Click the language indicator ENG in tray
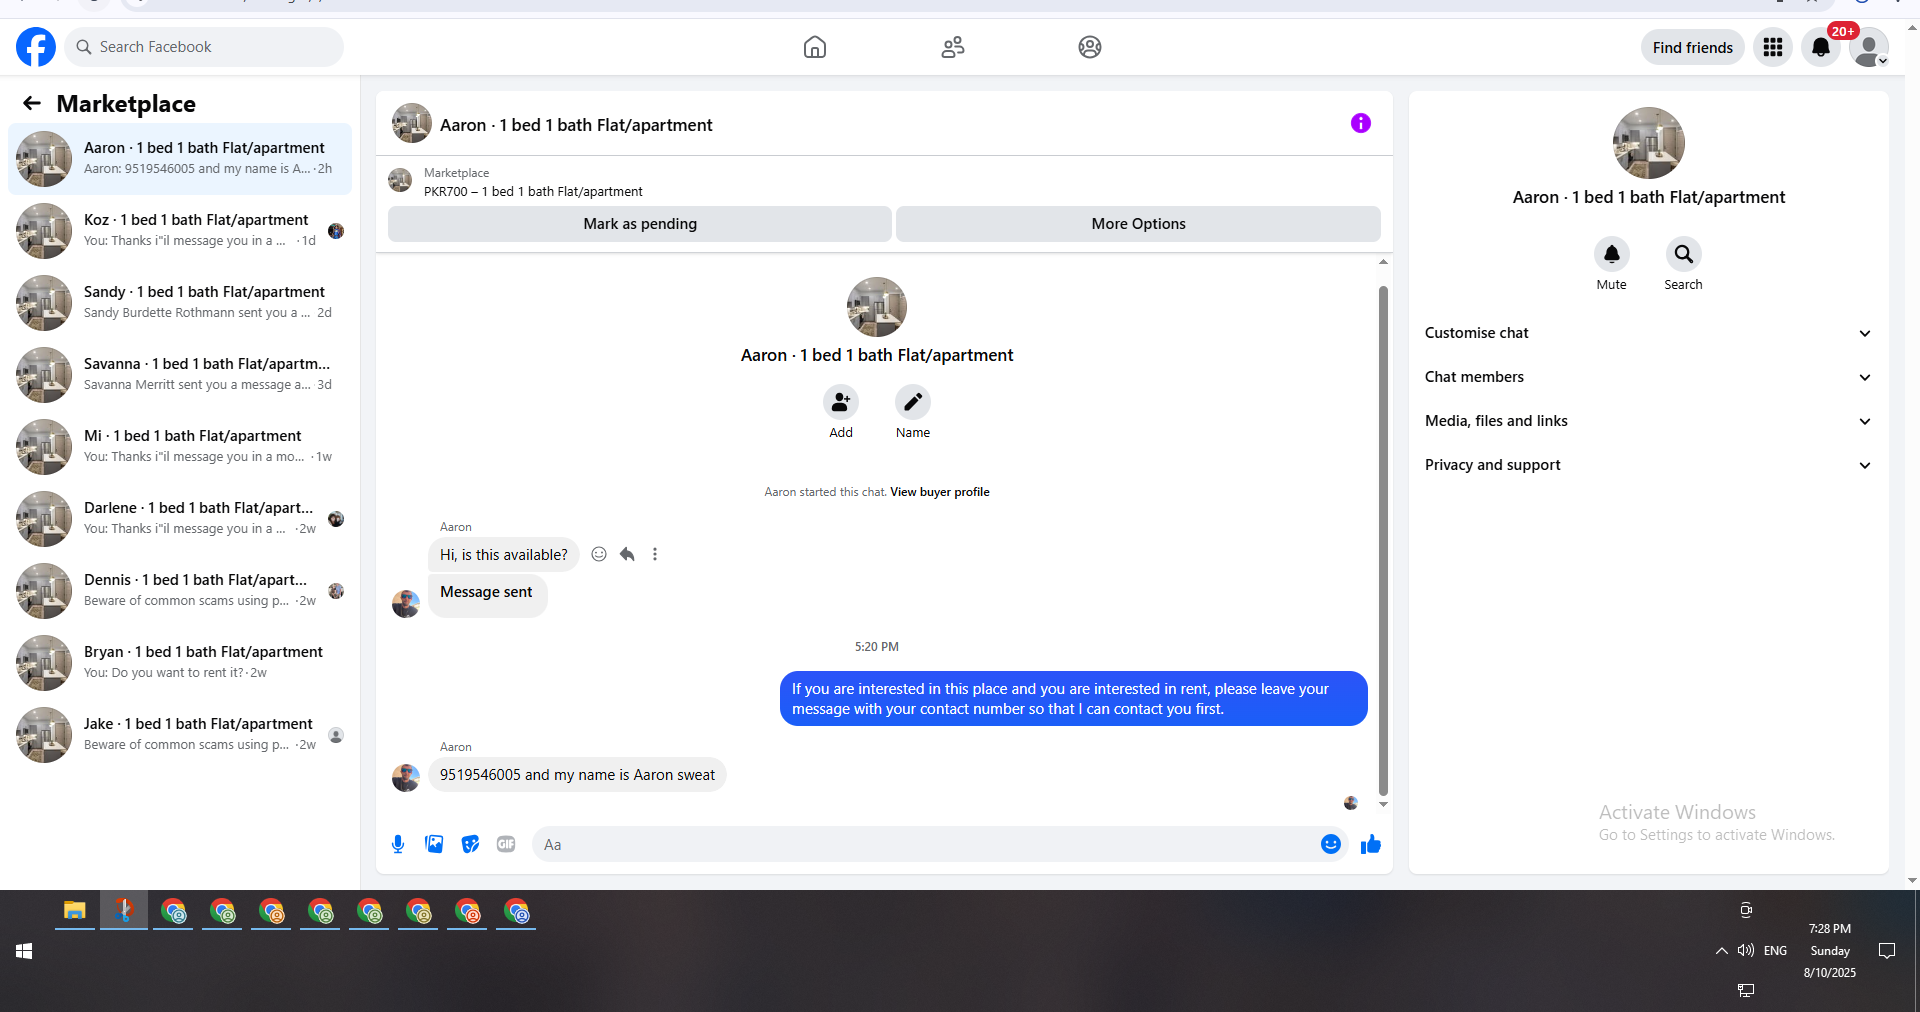 point(1775,951)
